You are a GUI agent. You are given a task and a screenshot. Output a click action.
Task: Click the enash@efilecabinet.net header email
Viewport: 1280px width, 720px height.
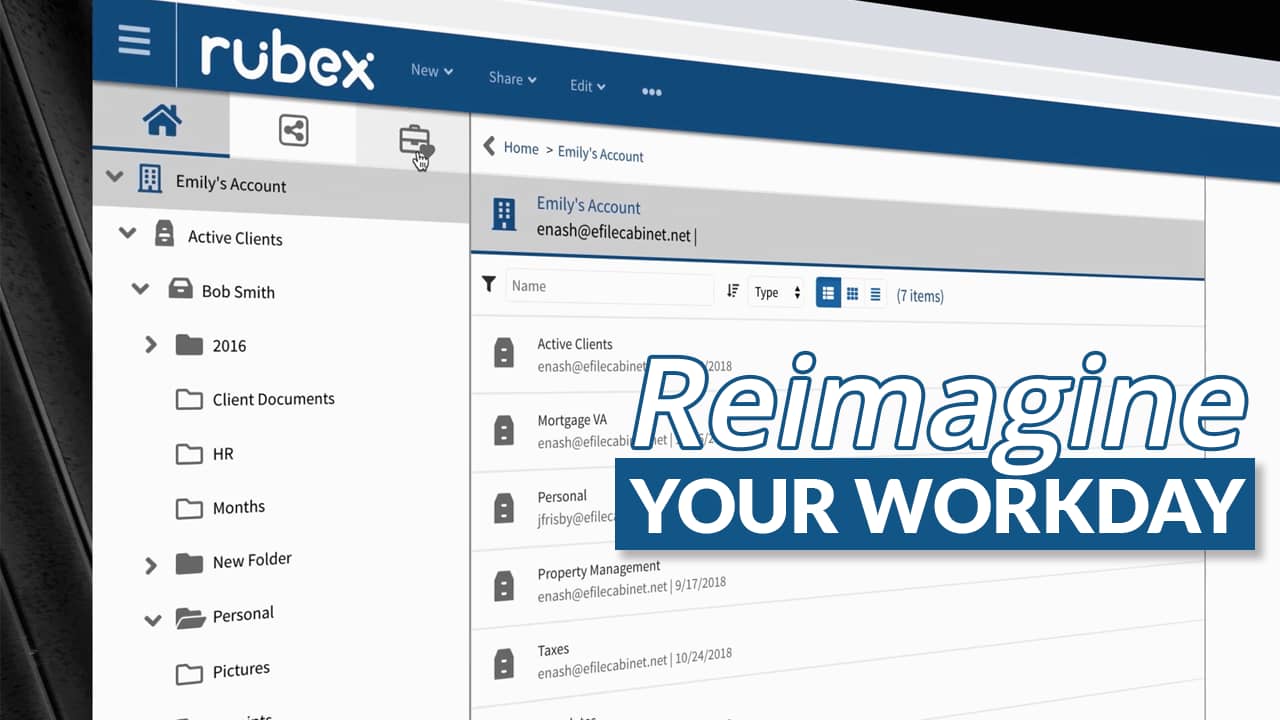coord(614,232)
